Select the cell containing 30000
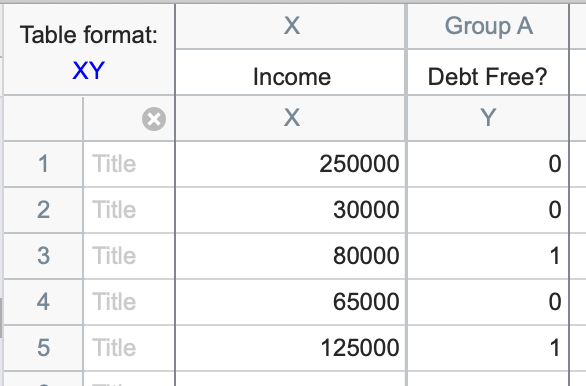The image size is (586, 386). (291, 210)
